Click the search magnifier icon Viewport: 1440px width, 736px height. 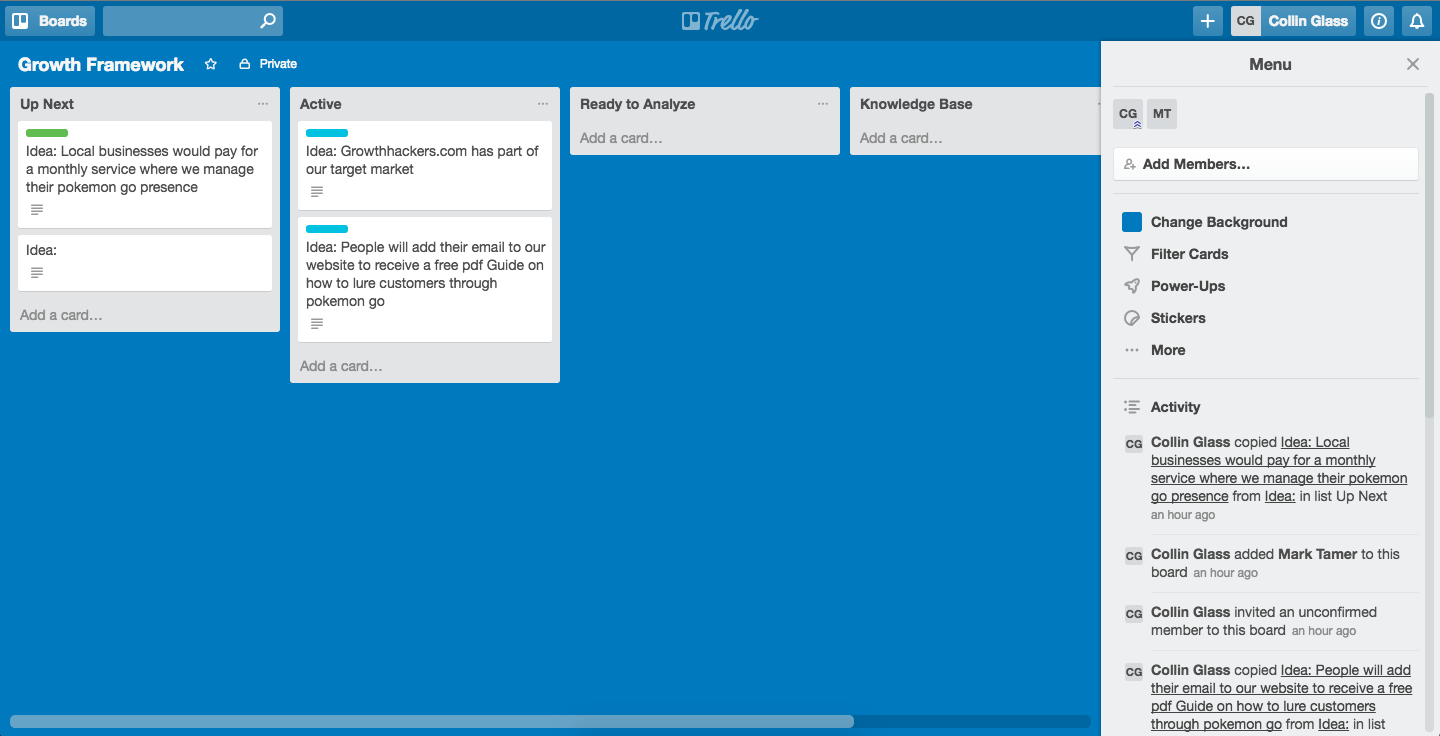coord(266,20)
